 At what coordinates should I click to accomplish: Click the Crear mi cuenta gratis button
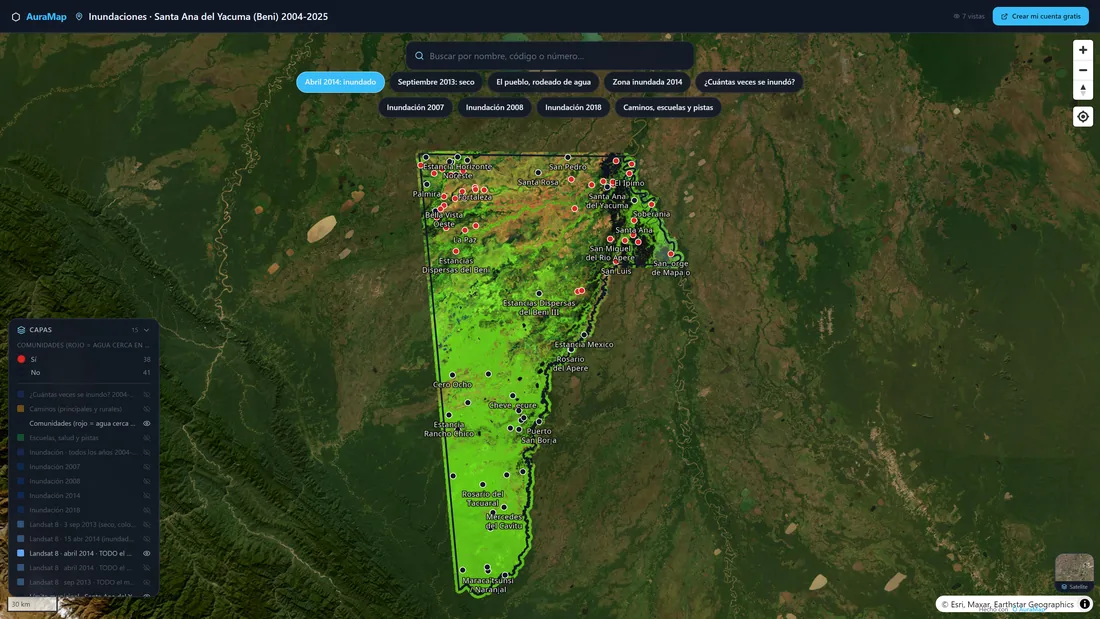tap(1040, 16)
